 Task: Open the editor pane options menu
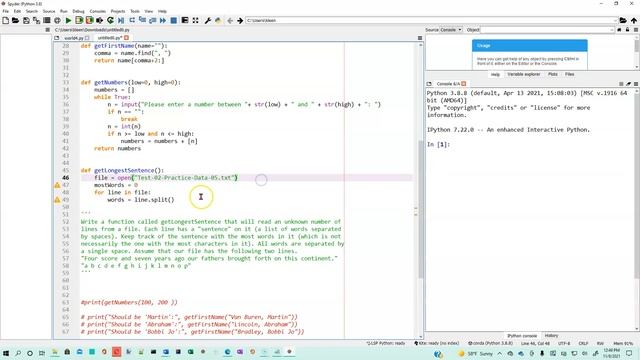[x=420, y=38]
